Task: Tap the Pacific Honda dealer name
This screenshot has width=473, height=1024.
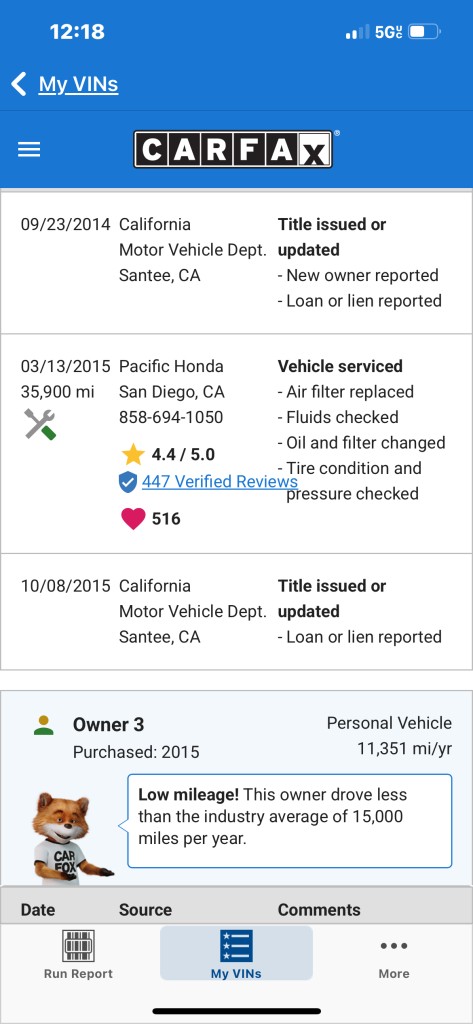Action: click(171, 366)
